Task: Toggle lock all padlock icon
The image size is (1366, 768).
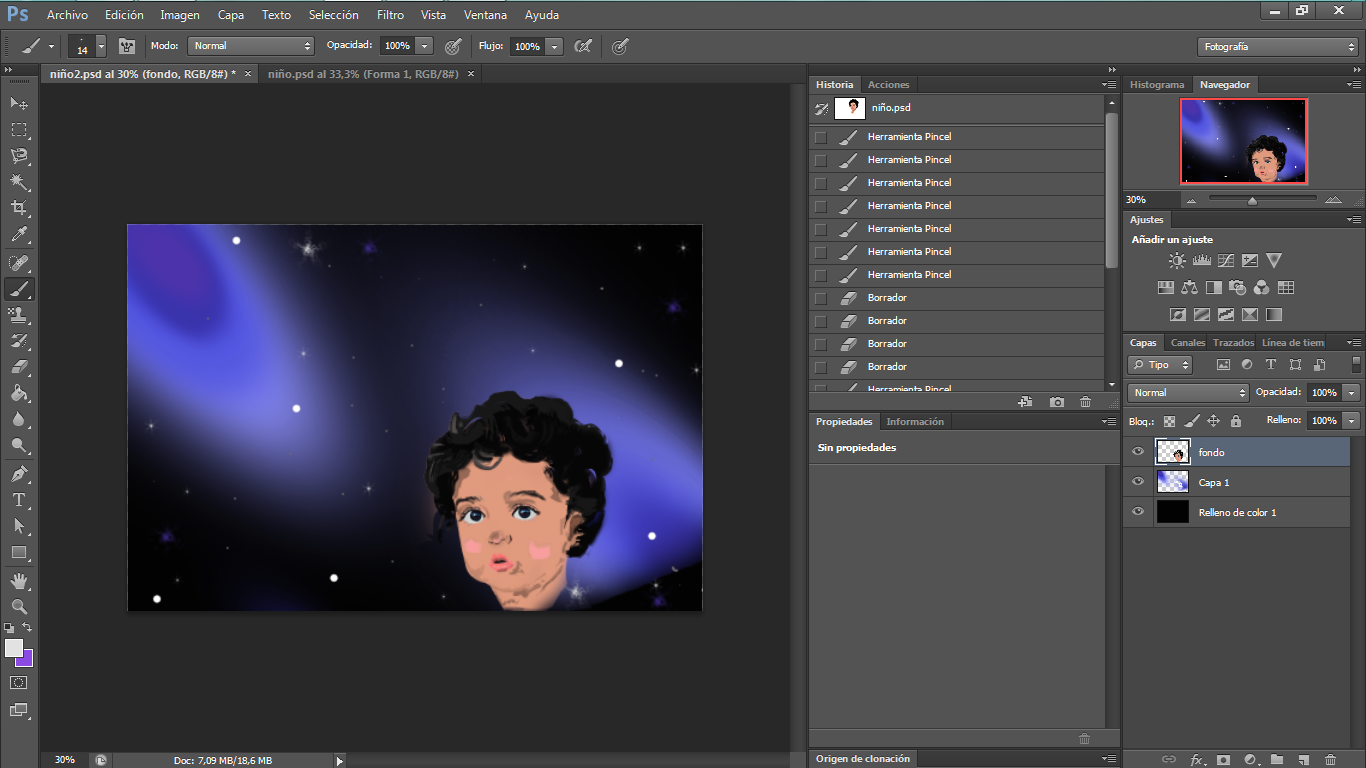Action: (x=1235, y=421)
